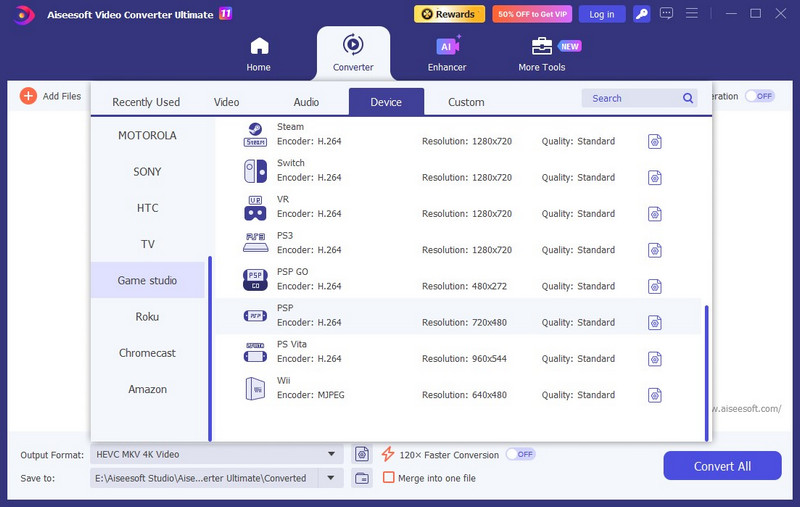Click the Aiseesoft app logo
The width and height of the screenshot is (800, 507).
coord(23,14)
